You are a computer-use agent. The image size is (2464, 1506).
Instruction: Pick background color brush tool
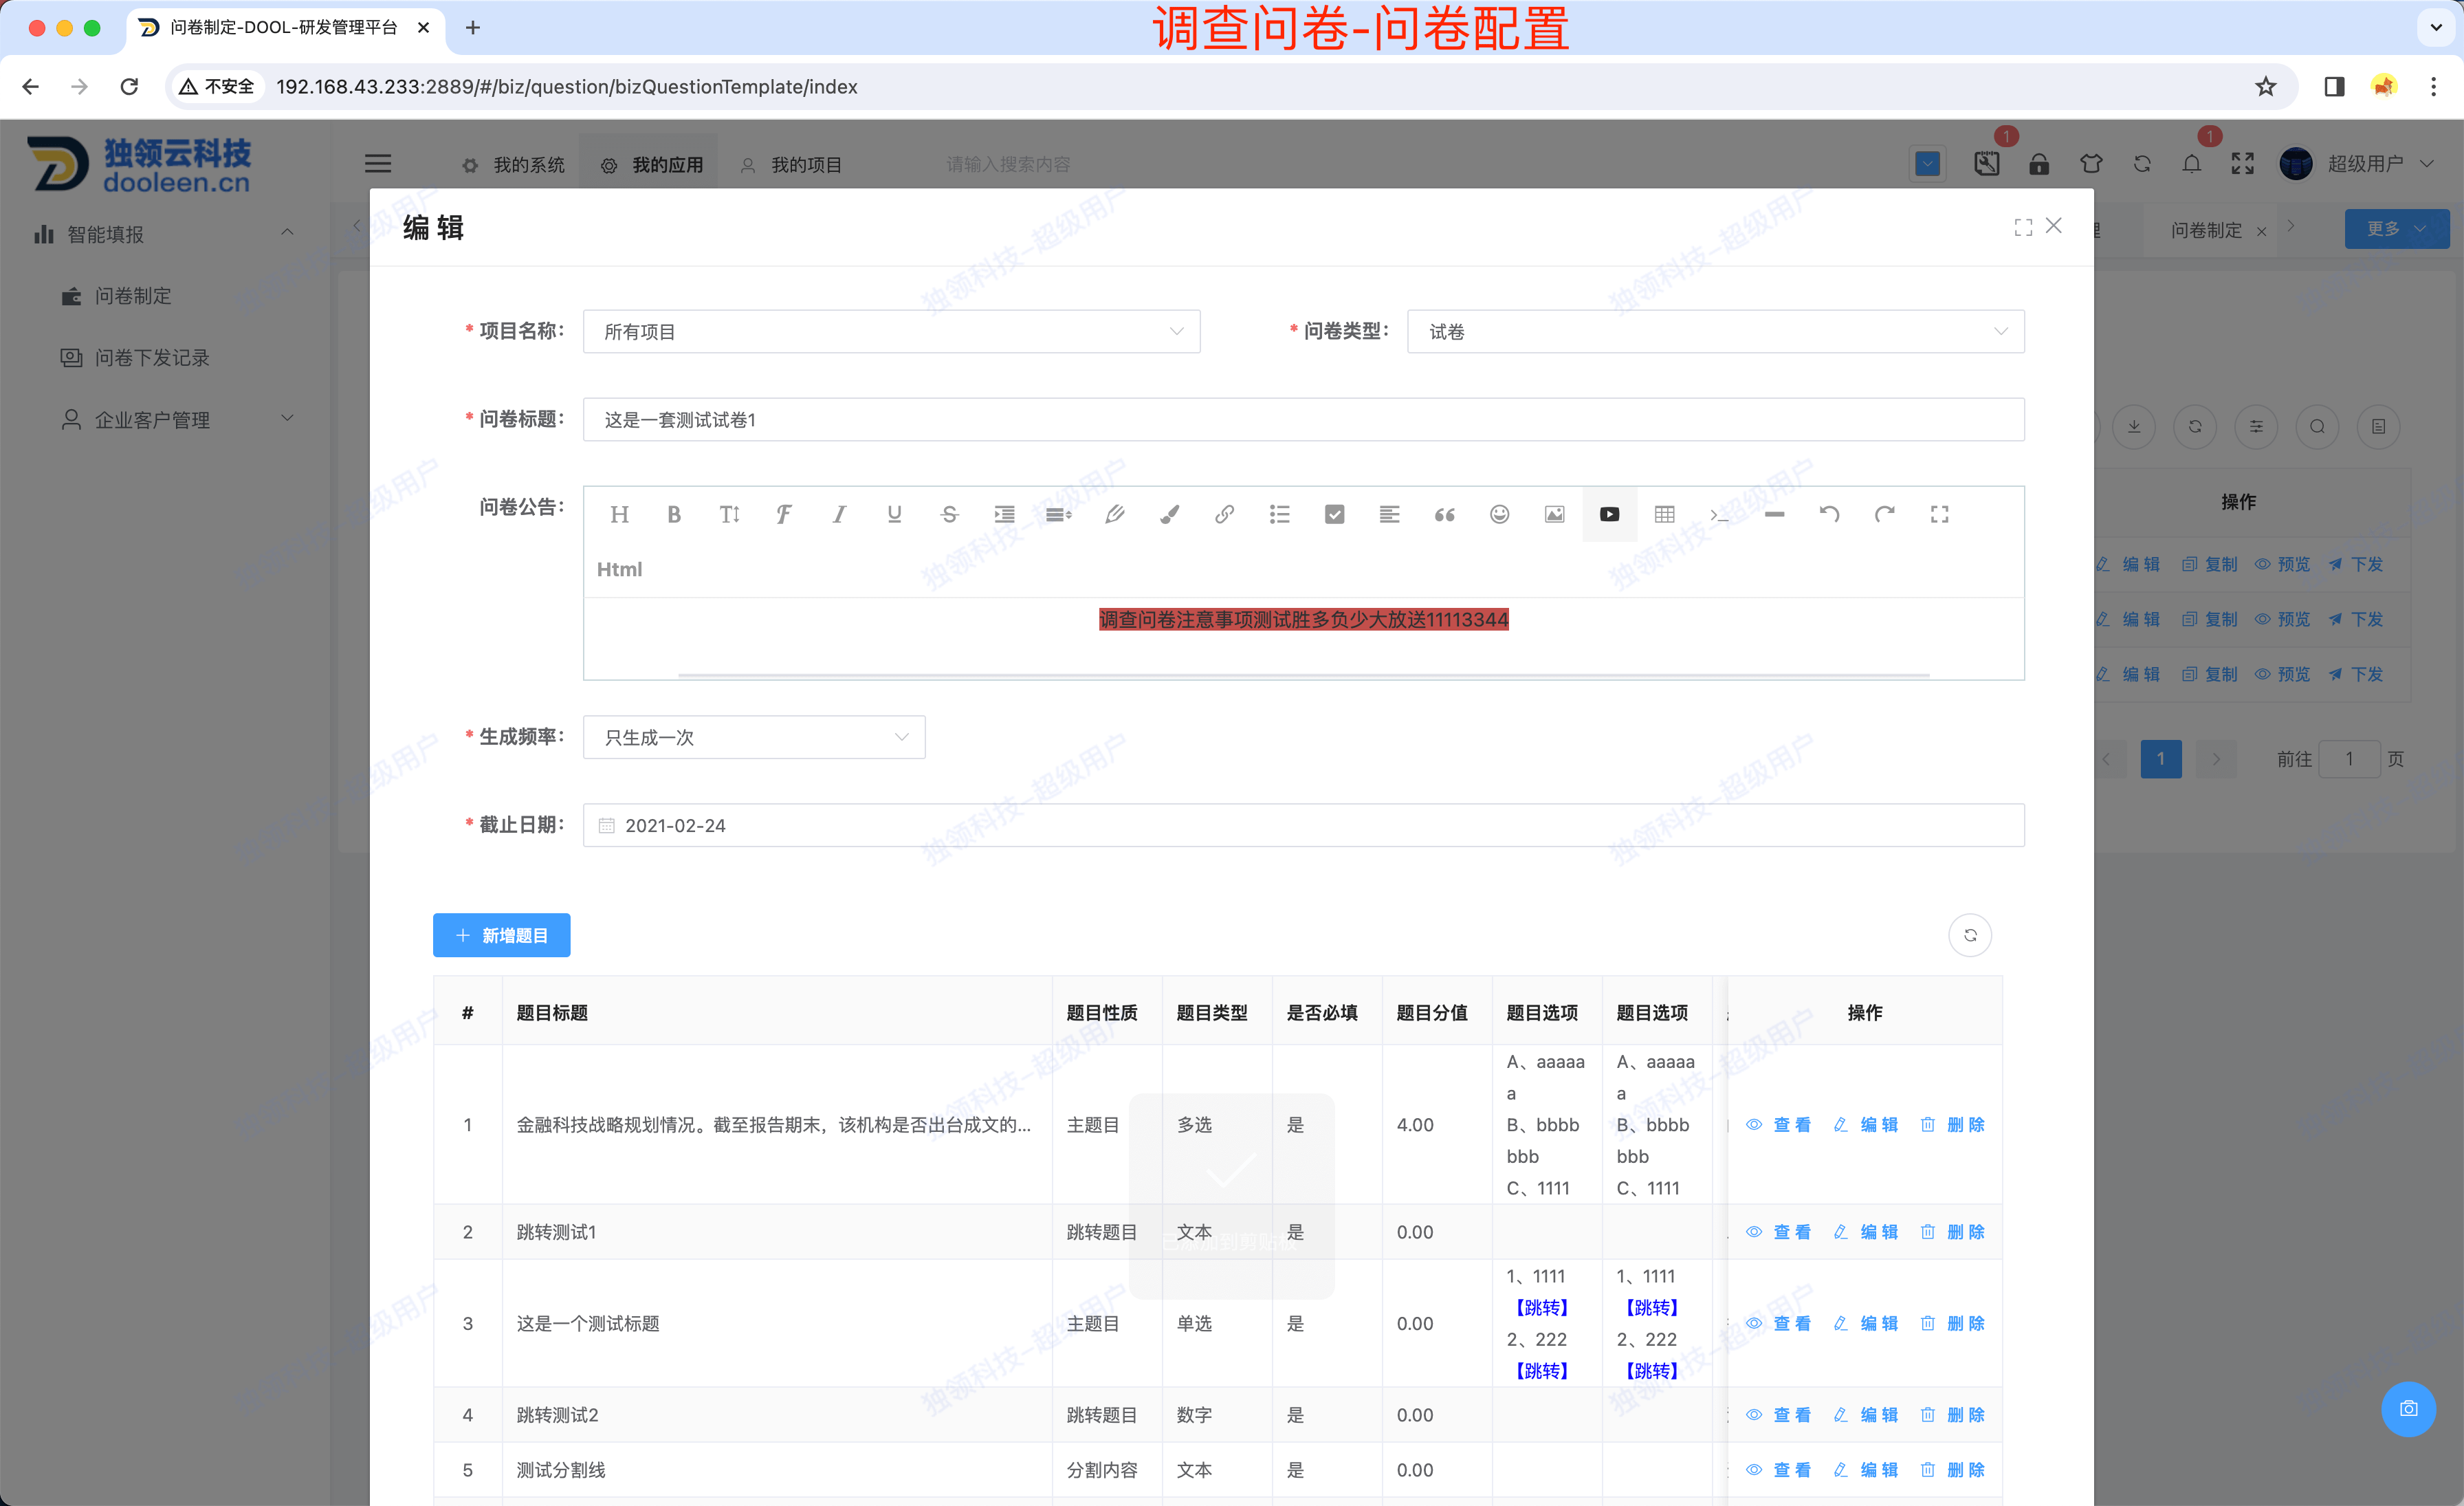(x=1169, y=514)
